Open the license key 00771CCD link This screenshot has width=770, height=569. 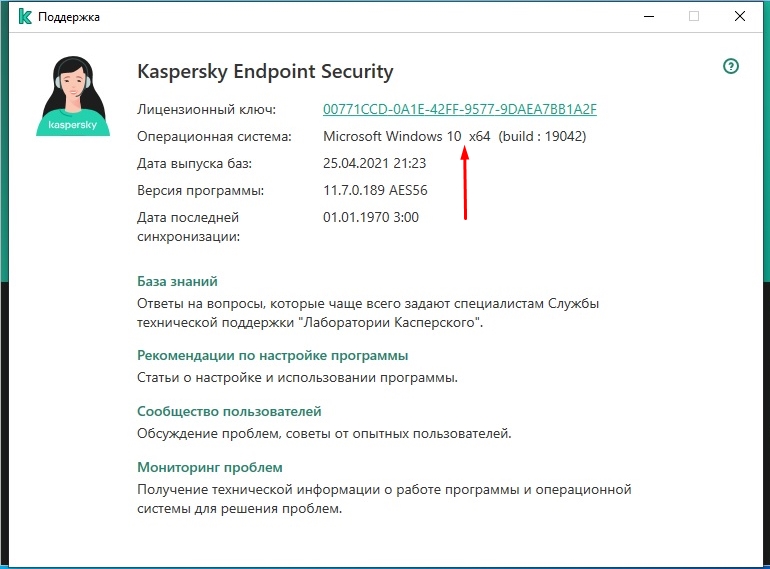[x=460, y=109]
